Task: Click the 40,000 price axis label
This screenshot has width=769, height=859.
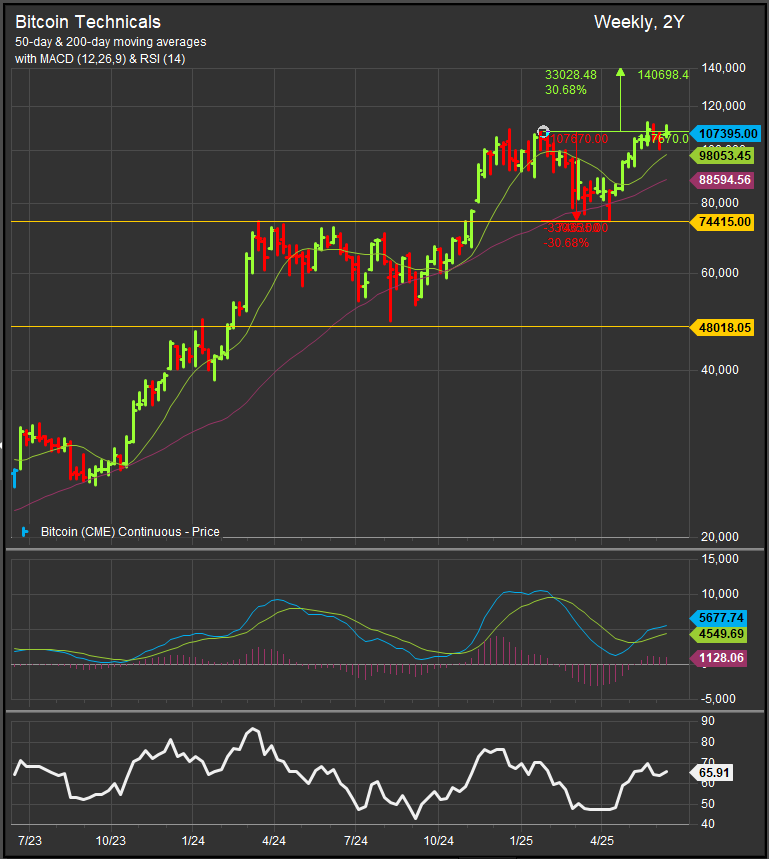Action: point(720,370)
